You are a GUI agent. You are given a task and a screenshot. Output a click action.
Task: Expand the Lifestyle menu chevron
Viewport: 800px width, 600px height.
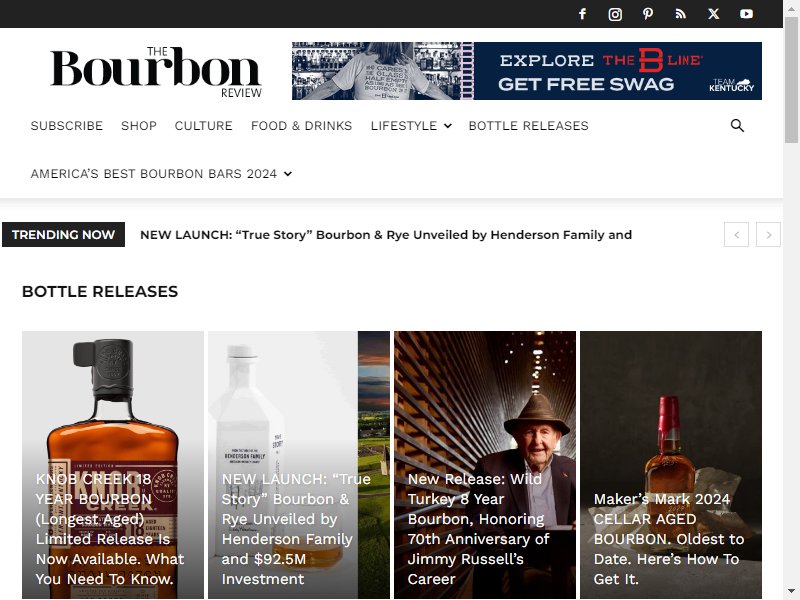coord(447,126)
